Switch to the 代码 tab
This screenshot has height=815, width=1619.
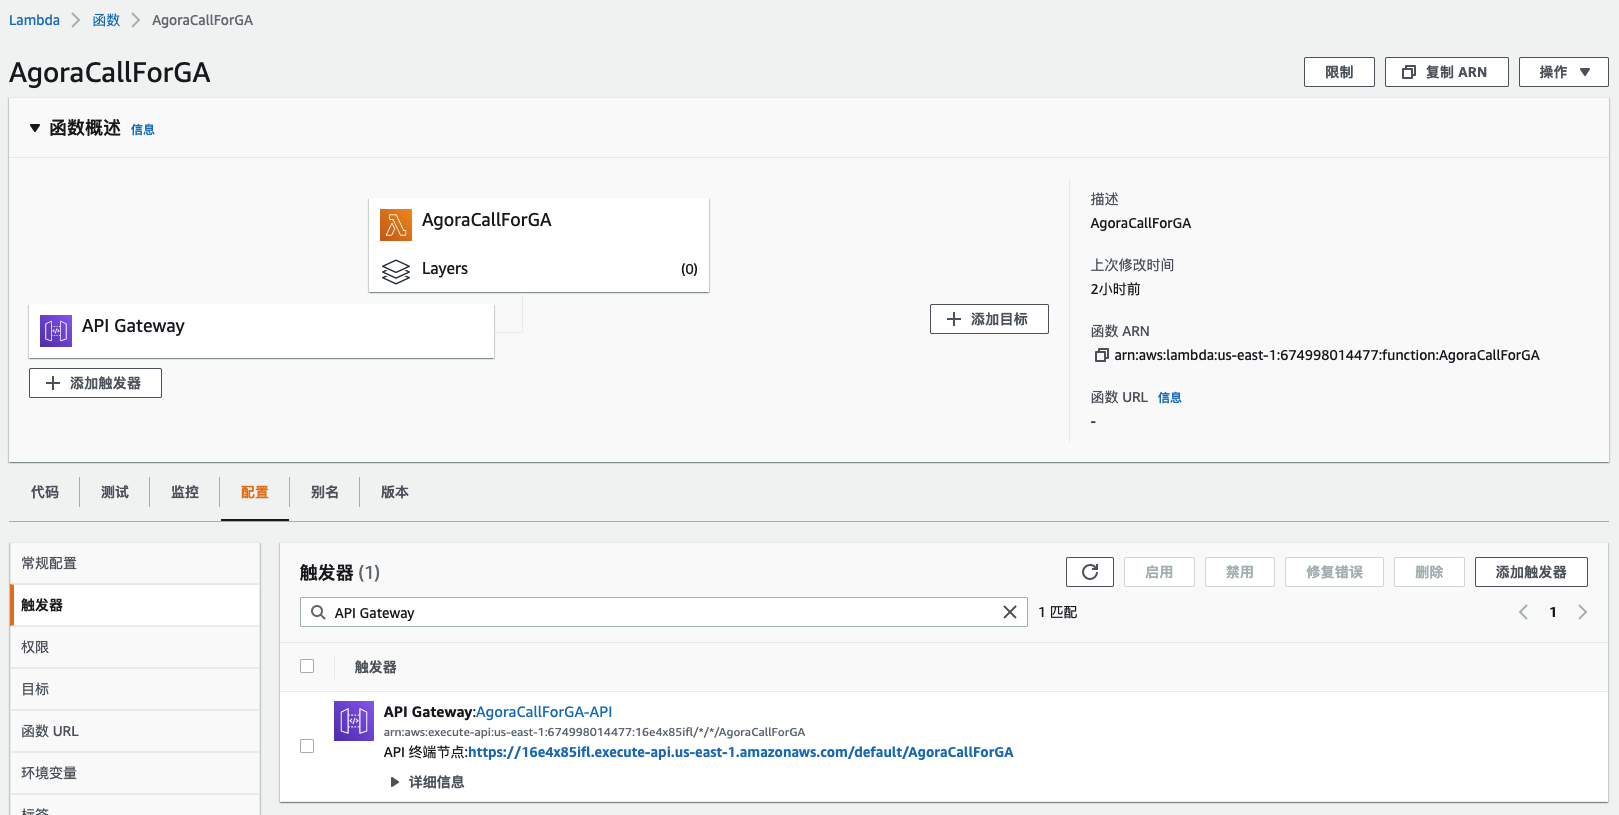coord(45,492)
